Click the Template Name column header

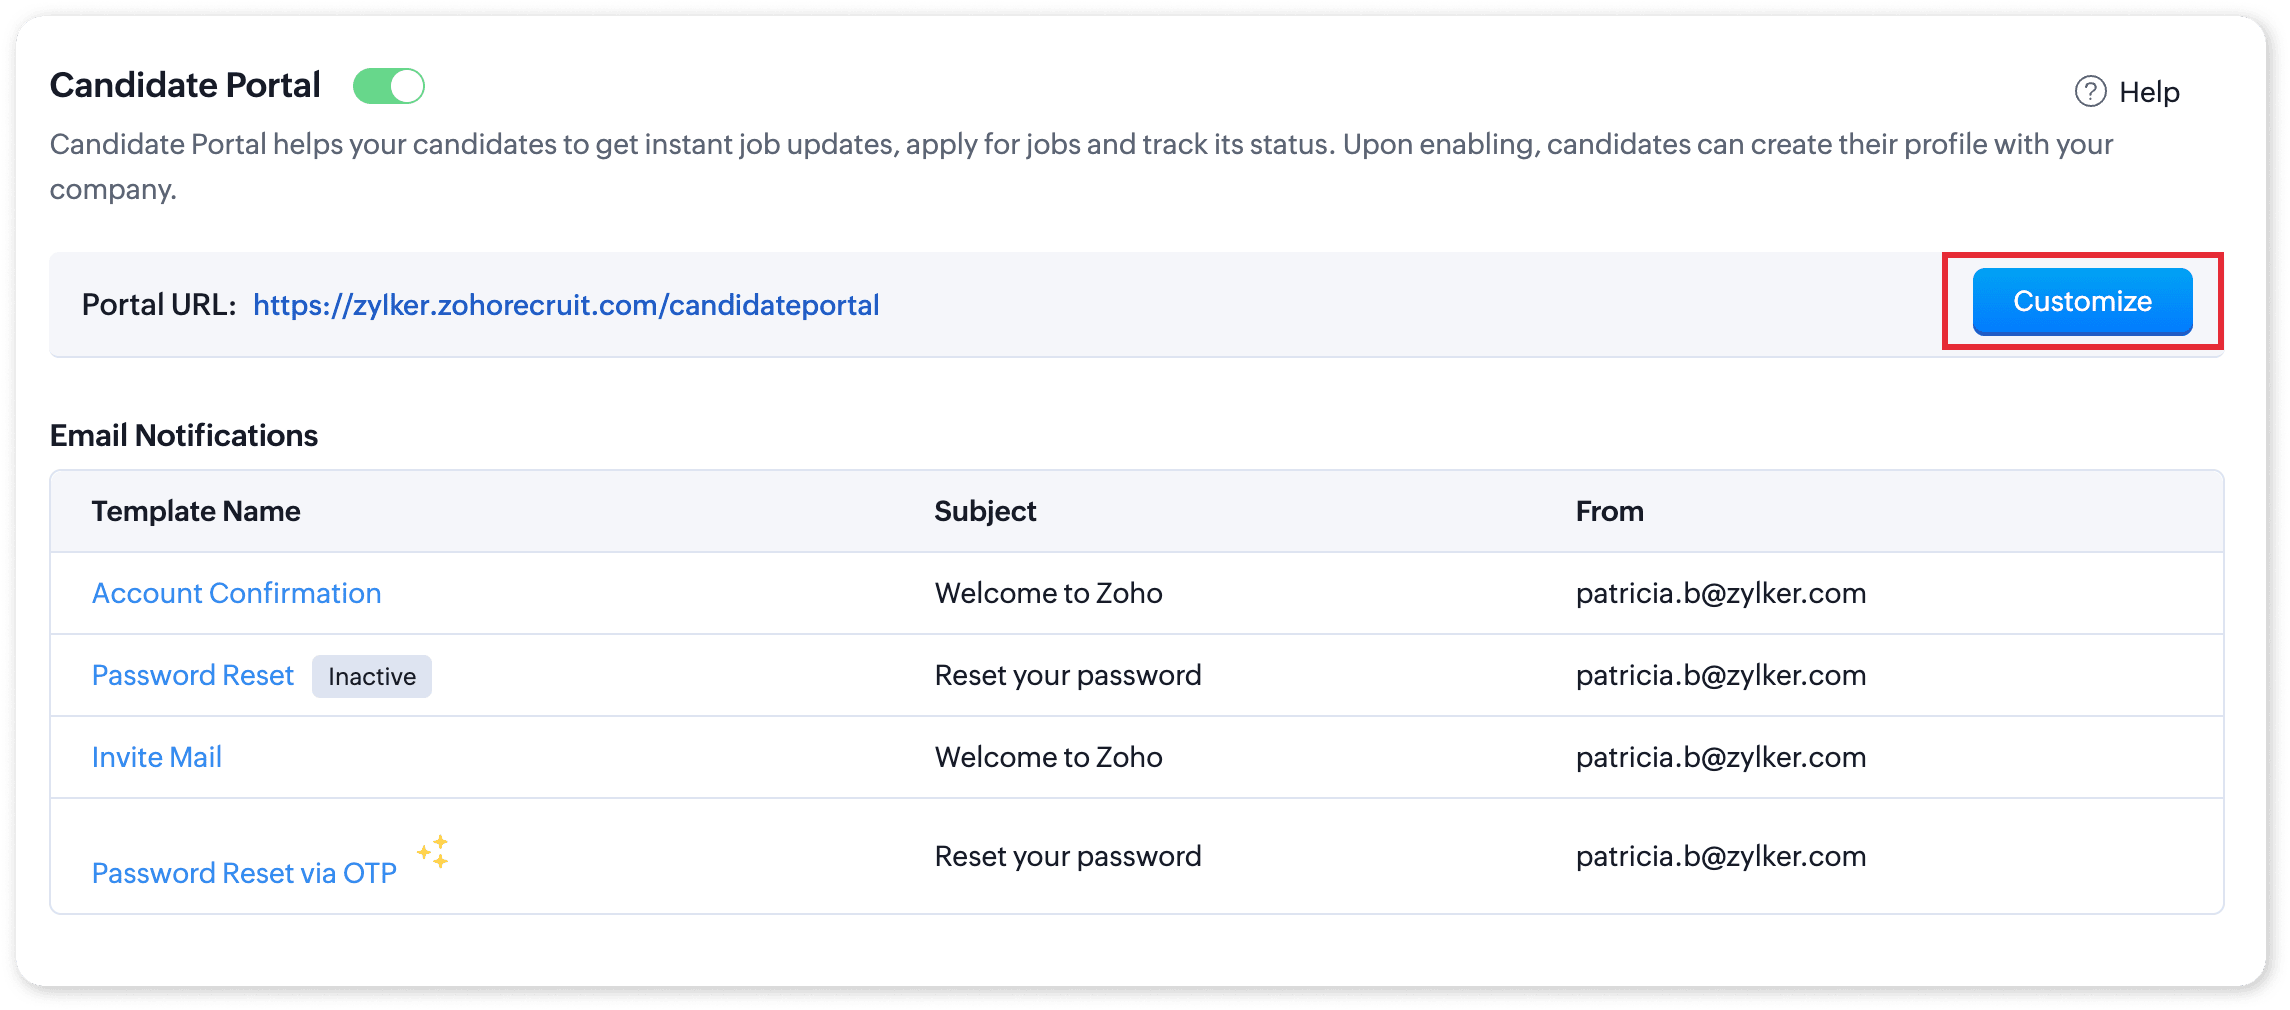[x=196, y=511]
